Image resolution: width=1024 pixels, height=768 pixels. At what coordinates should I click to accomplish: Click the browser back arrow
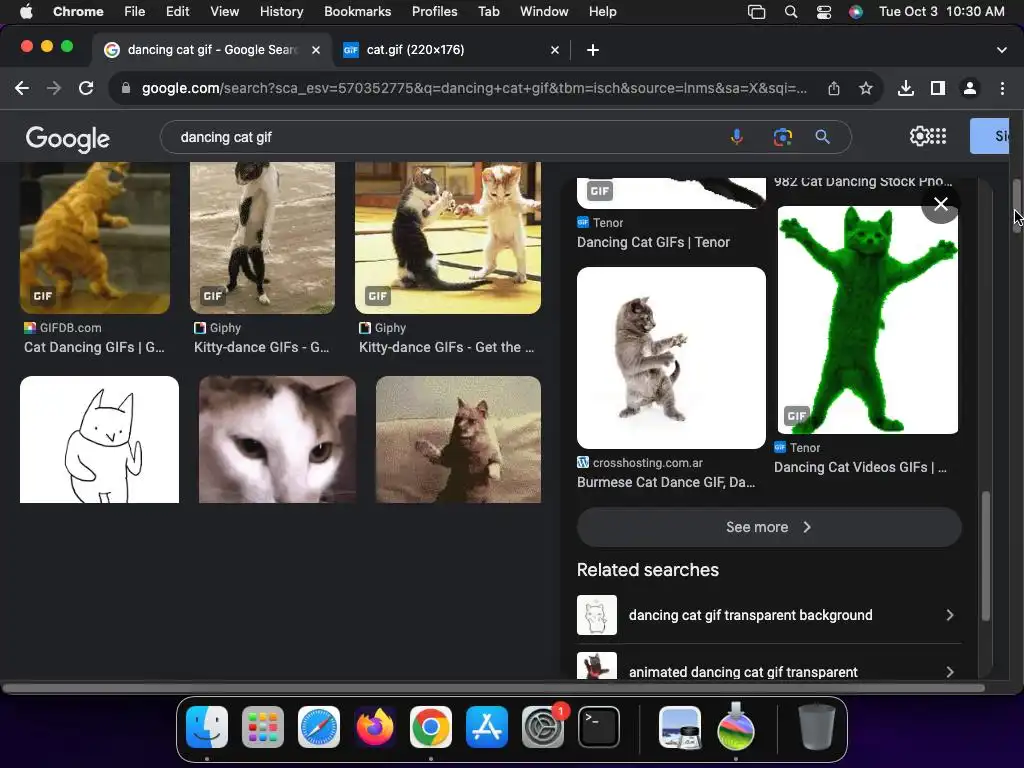click(x=22, y=88)
